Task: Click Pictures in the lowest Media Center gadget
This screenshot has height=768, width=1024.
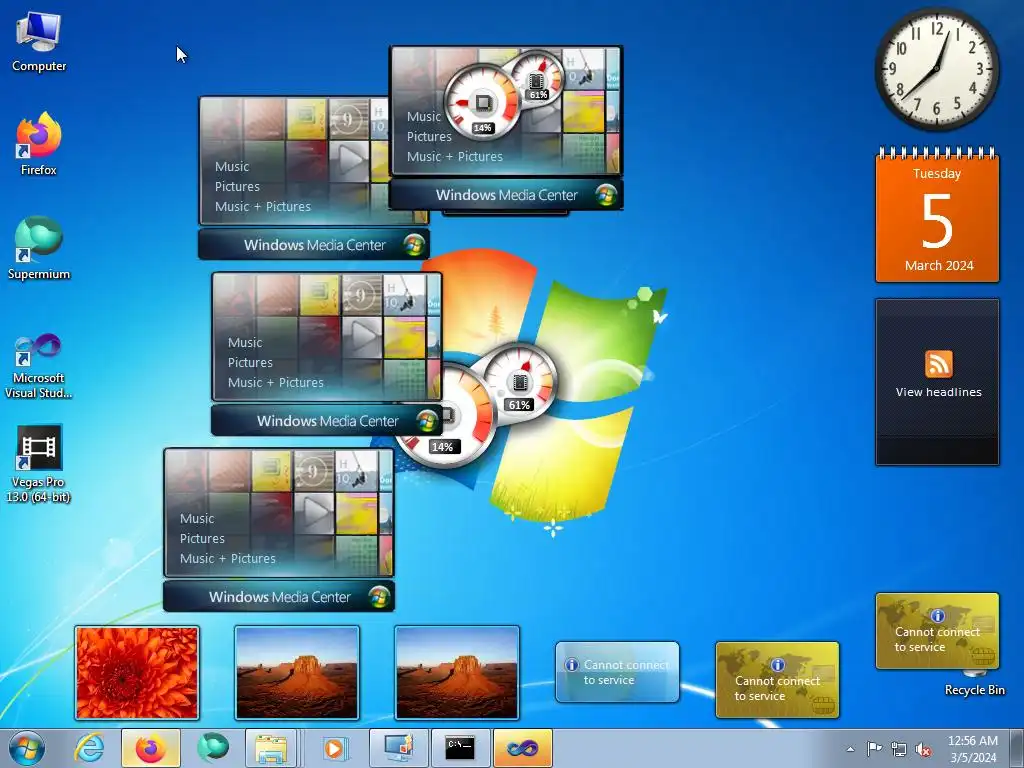Action: pyautogui.click(x=202, y=539)
